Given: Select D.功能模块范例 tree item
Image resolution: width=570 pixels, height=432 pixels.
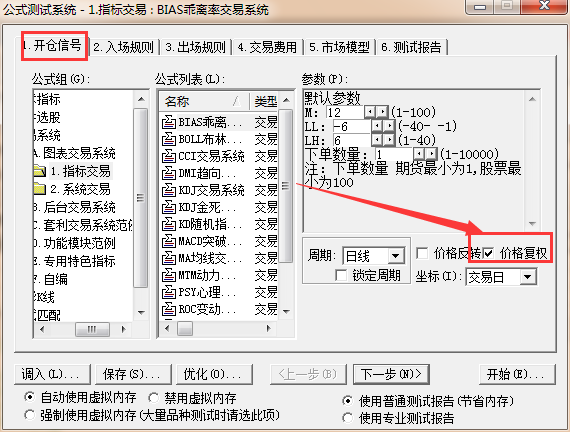Looking at the screenshot, I should pos(75,243).
